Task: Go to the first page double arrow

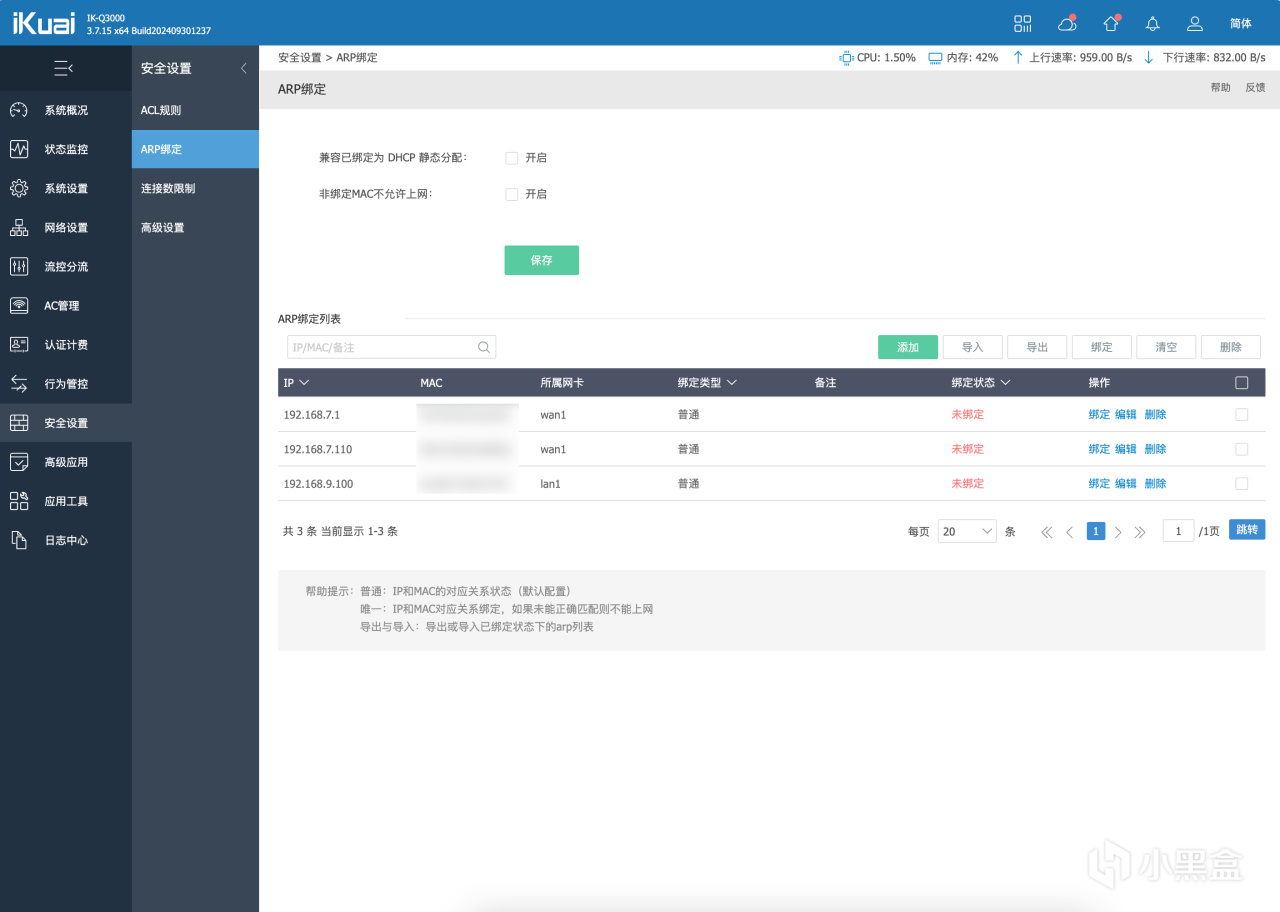Action: [1047, 532]
